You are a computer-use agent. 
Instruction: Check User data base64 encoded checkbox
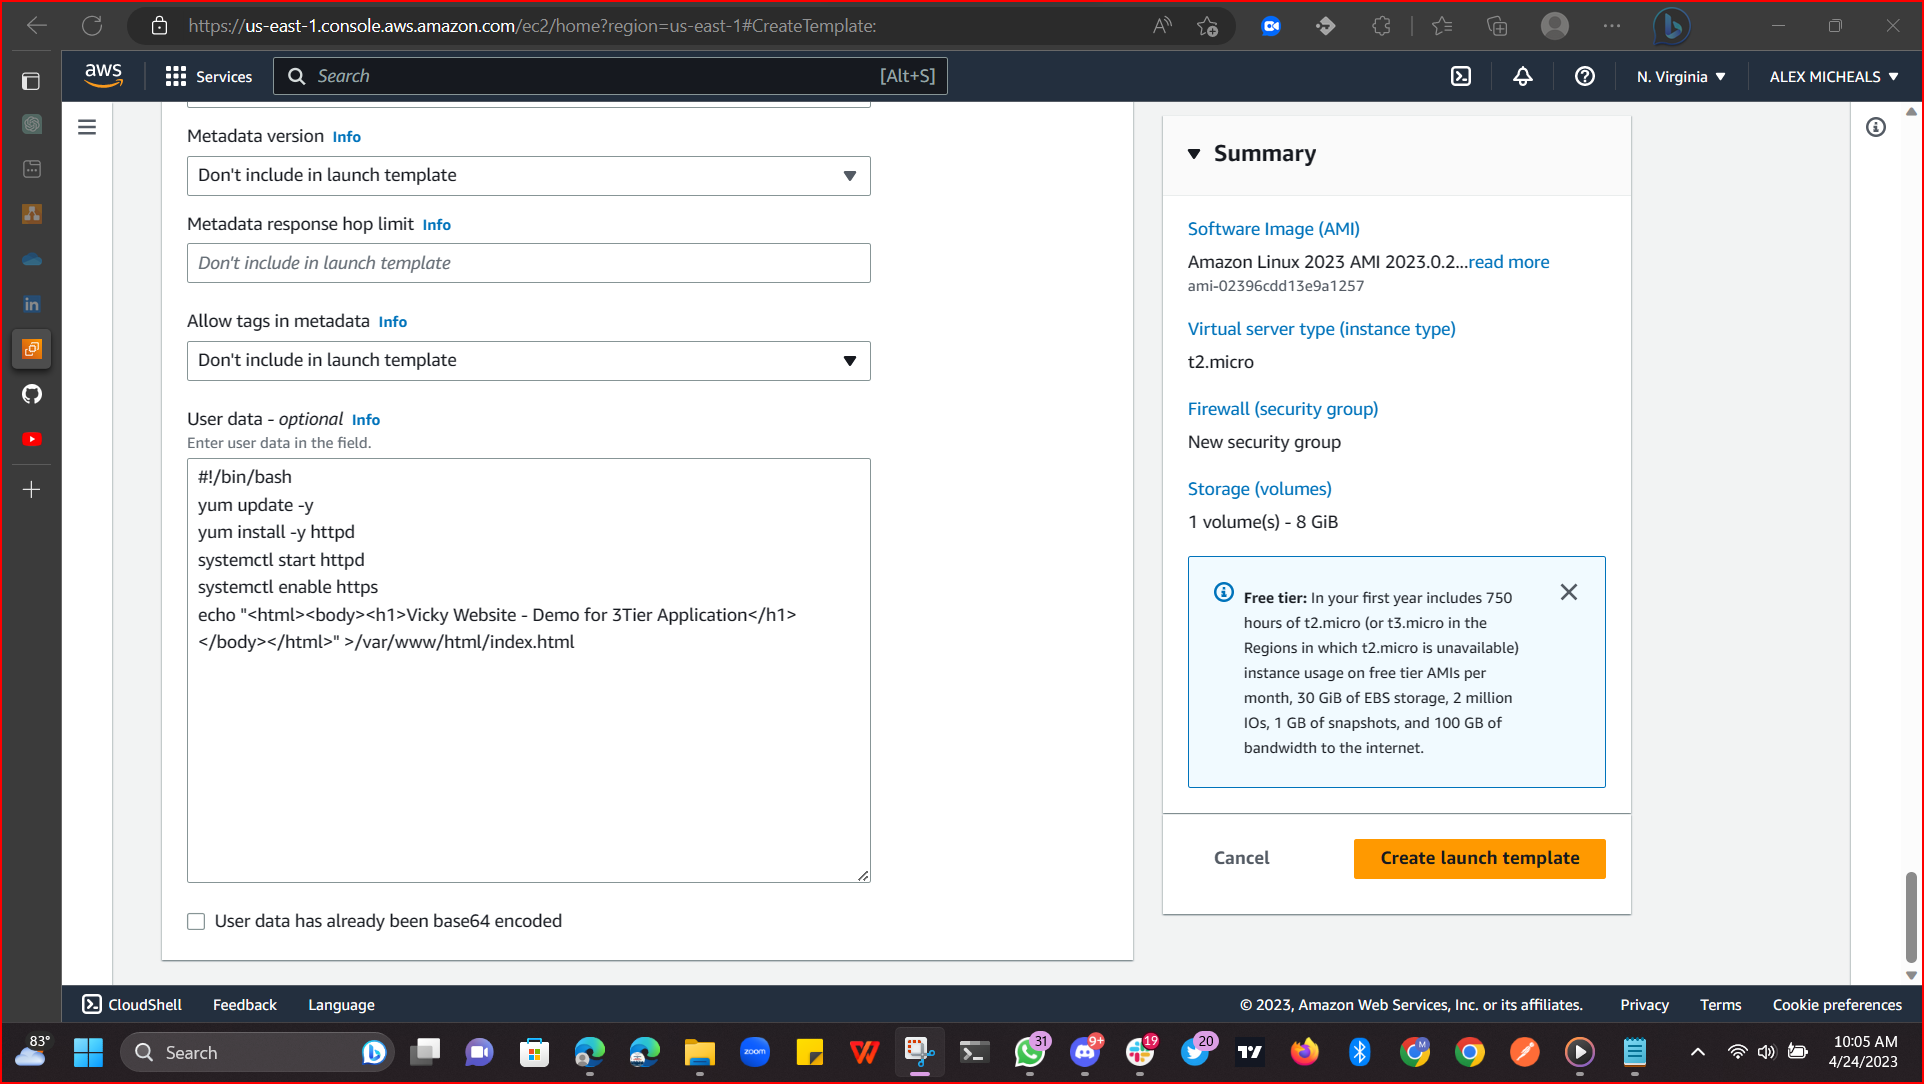point(196,921)
